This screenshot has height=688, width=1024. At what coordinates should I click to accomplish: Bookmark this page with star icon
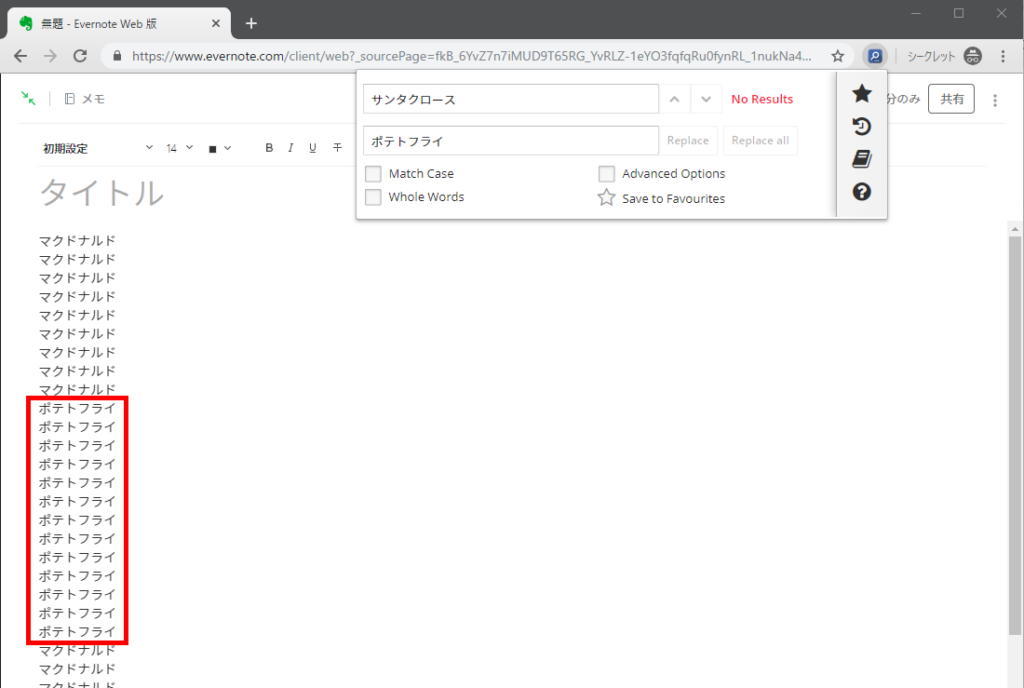[x=837, y=56]
